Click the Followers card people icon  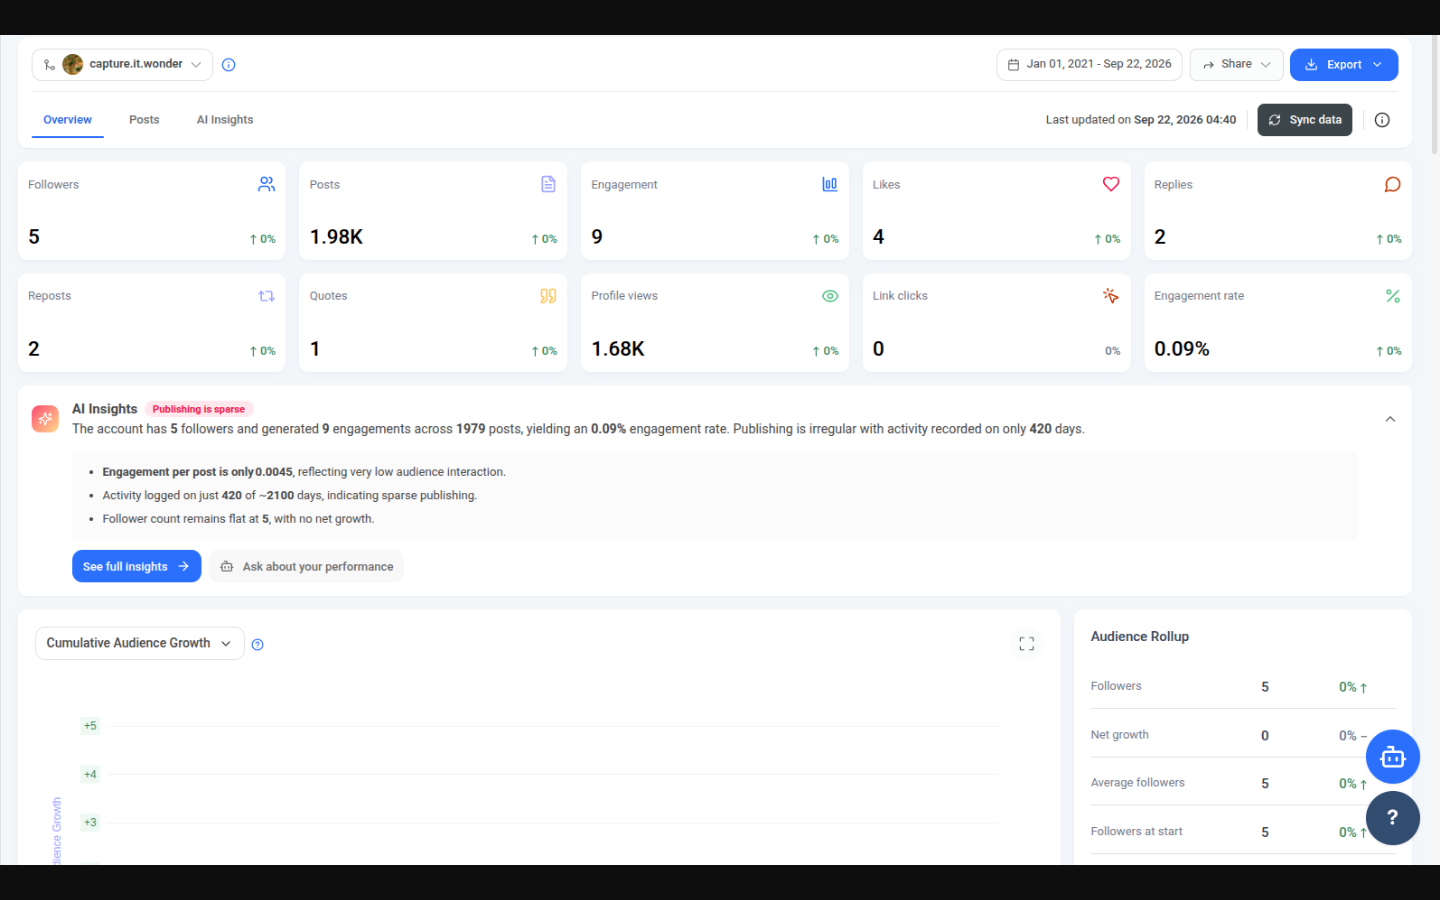(x=266, y=184)
